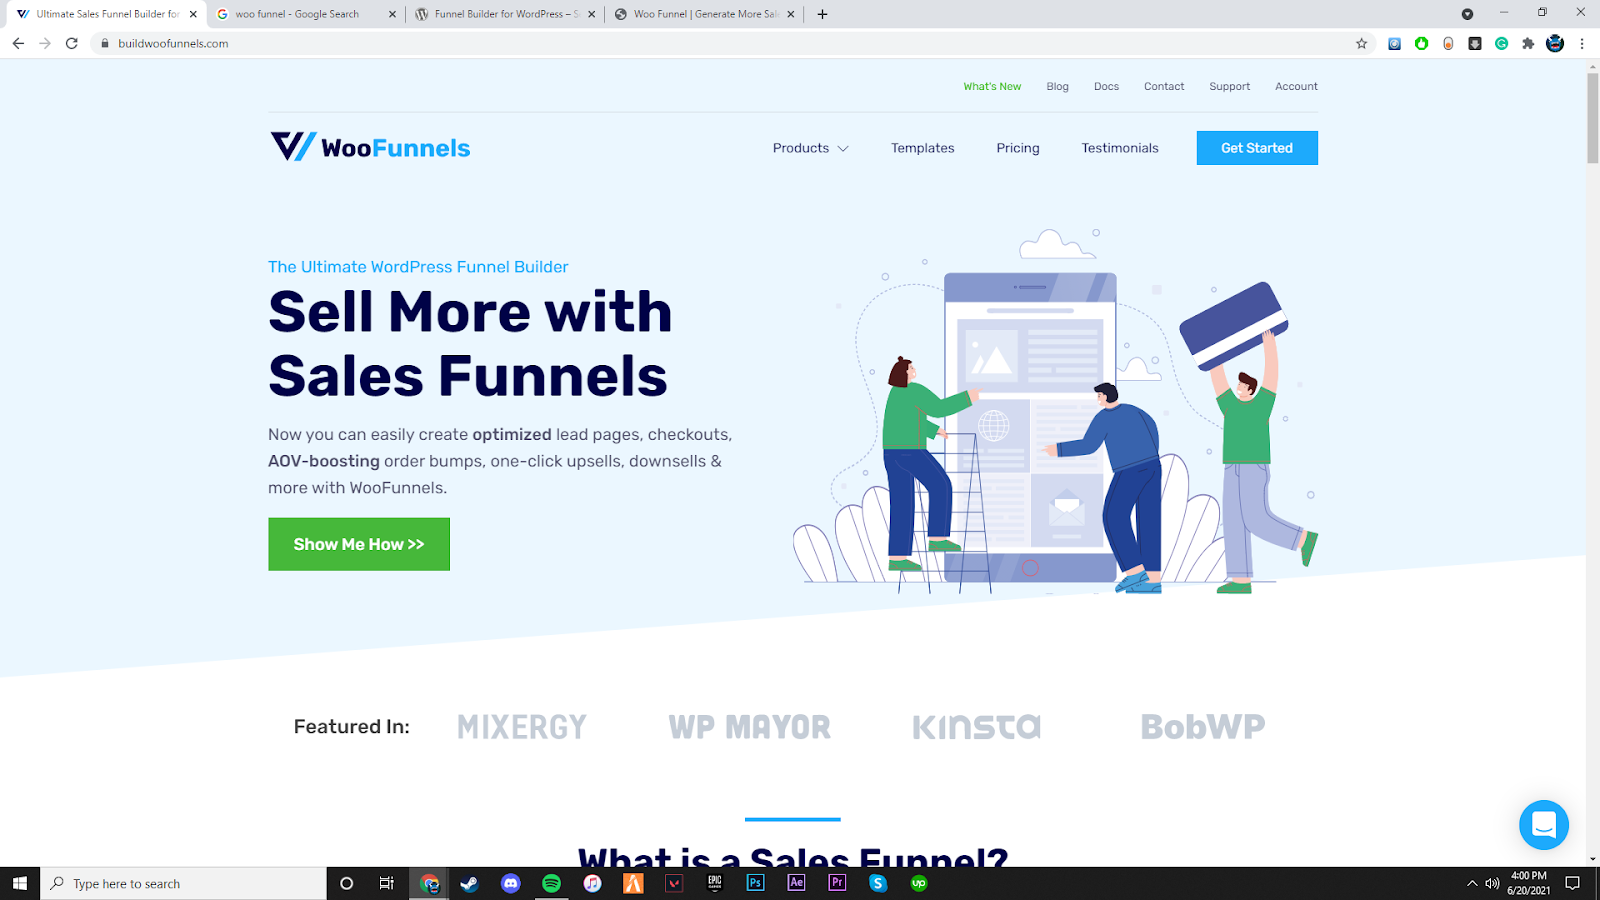Open the Support link
The height and width of the screenshot is (900, 1600).
[x=1230, y=86]
